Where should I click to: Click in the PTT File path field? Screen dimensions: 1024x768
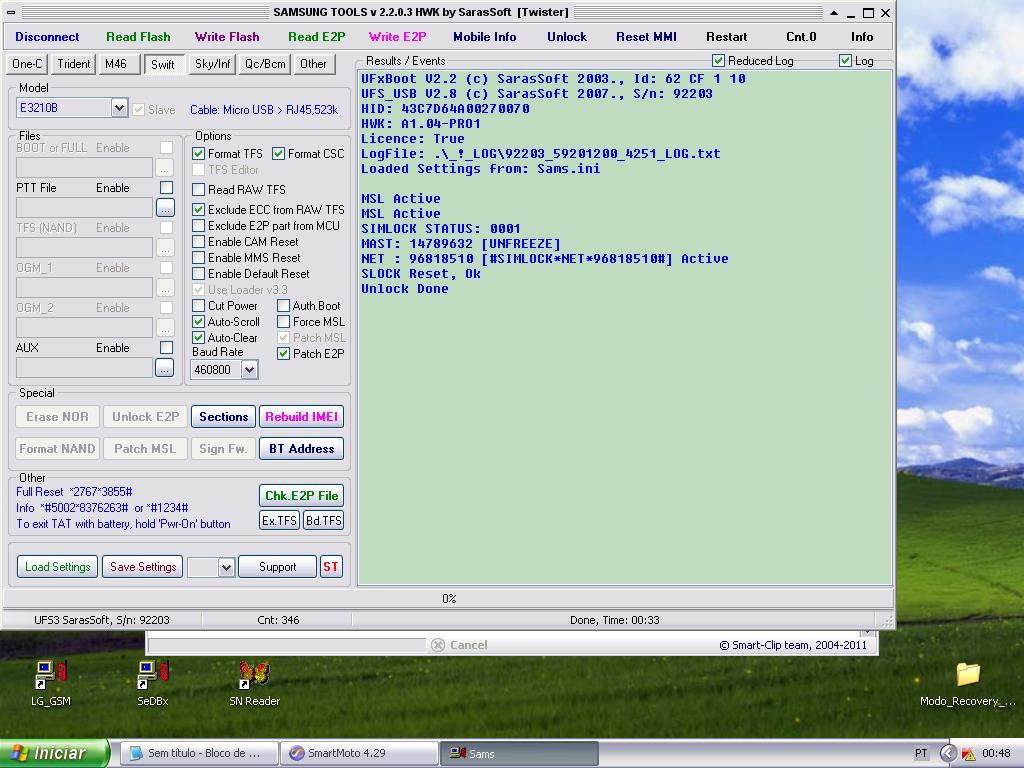(84, 208)
